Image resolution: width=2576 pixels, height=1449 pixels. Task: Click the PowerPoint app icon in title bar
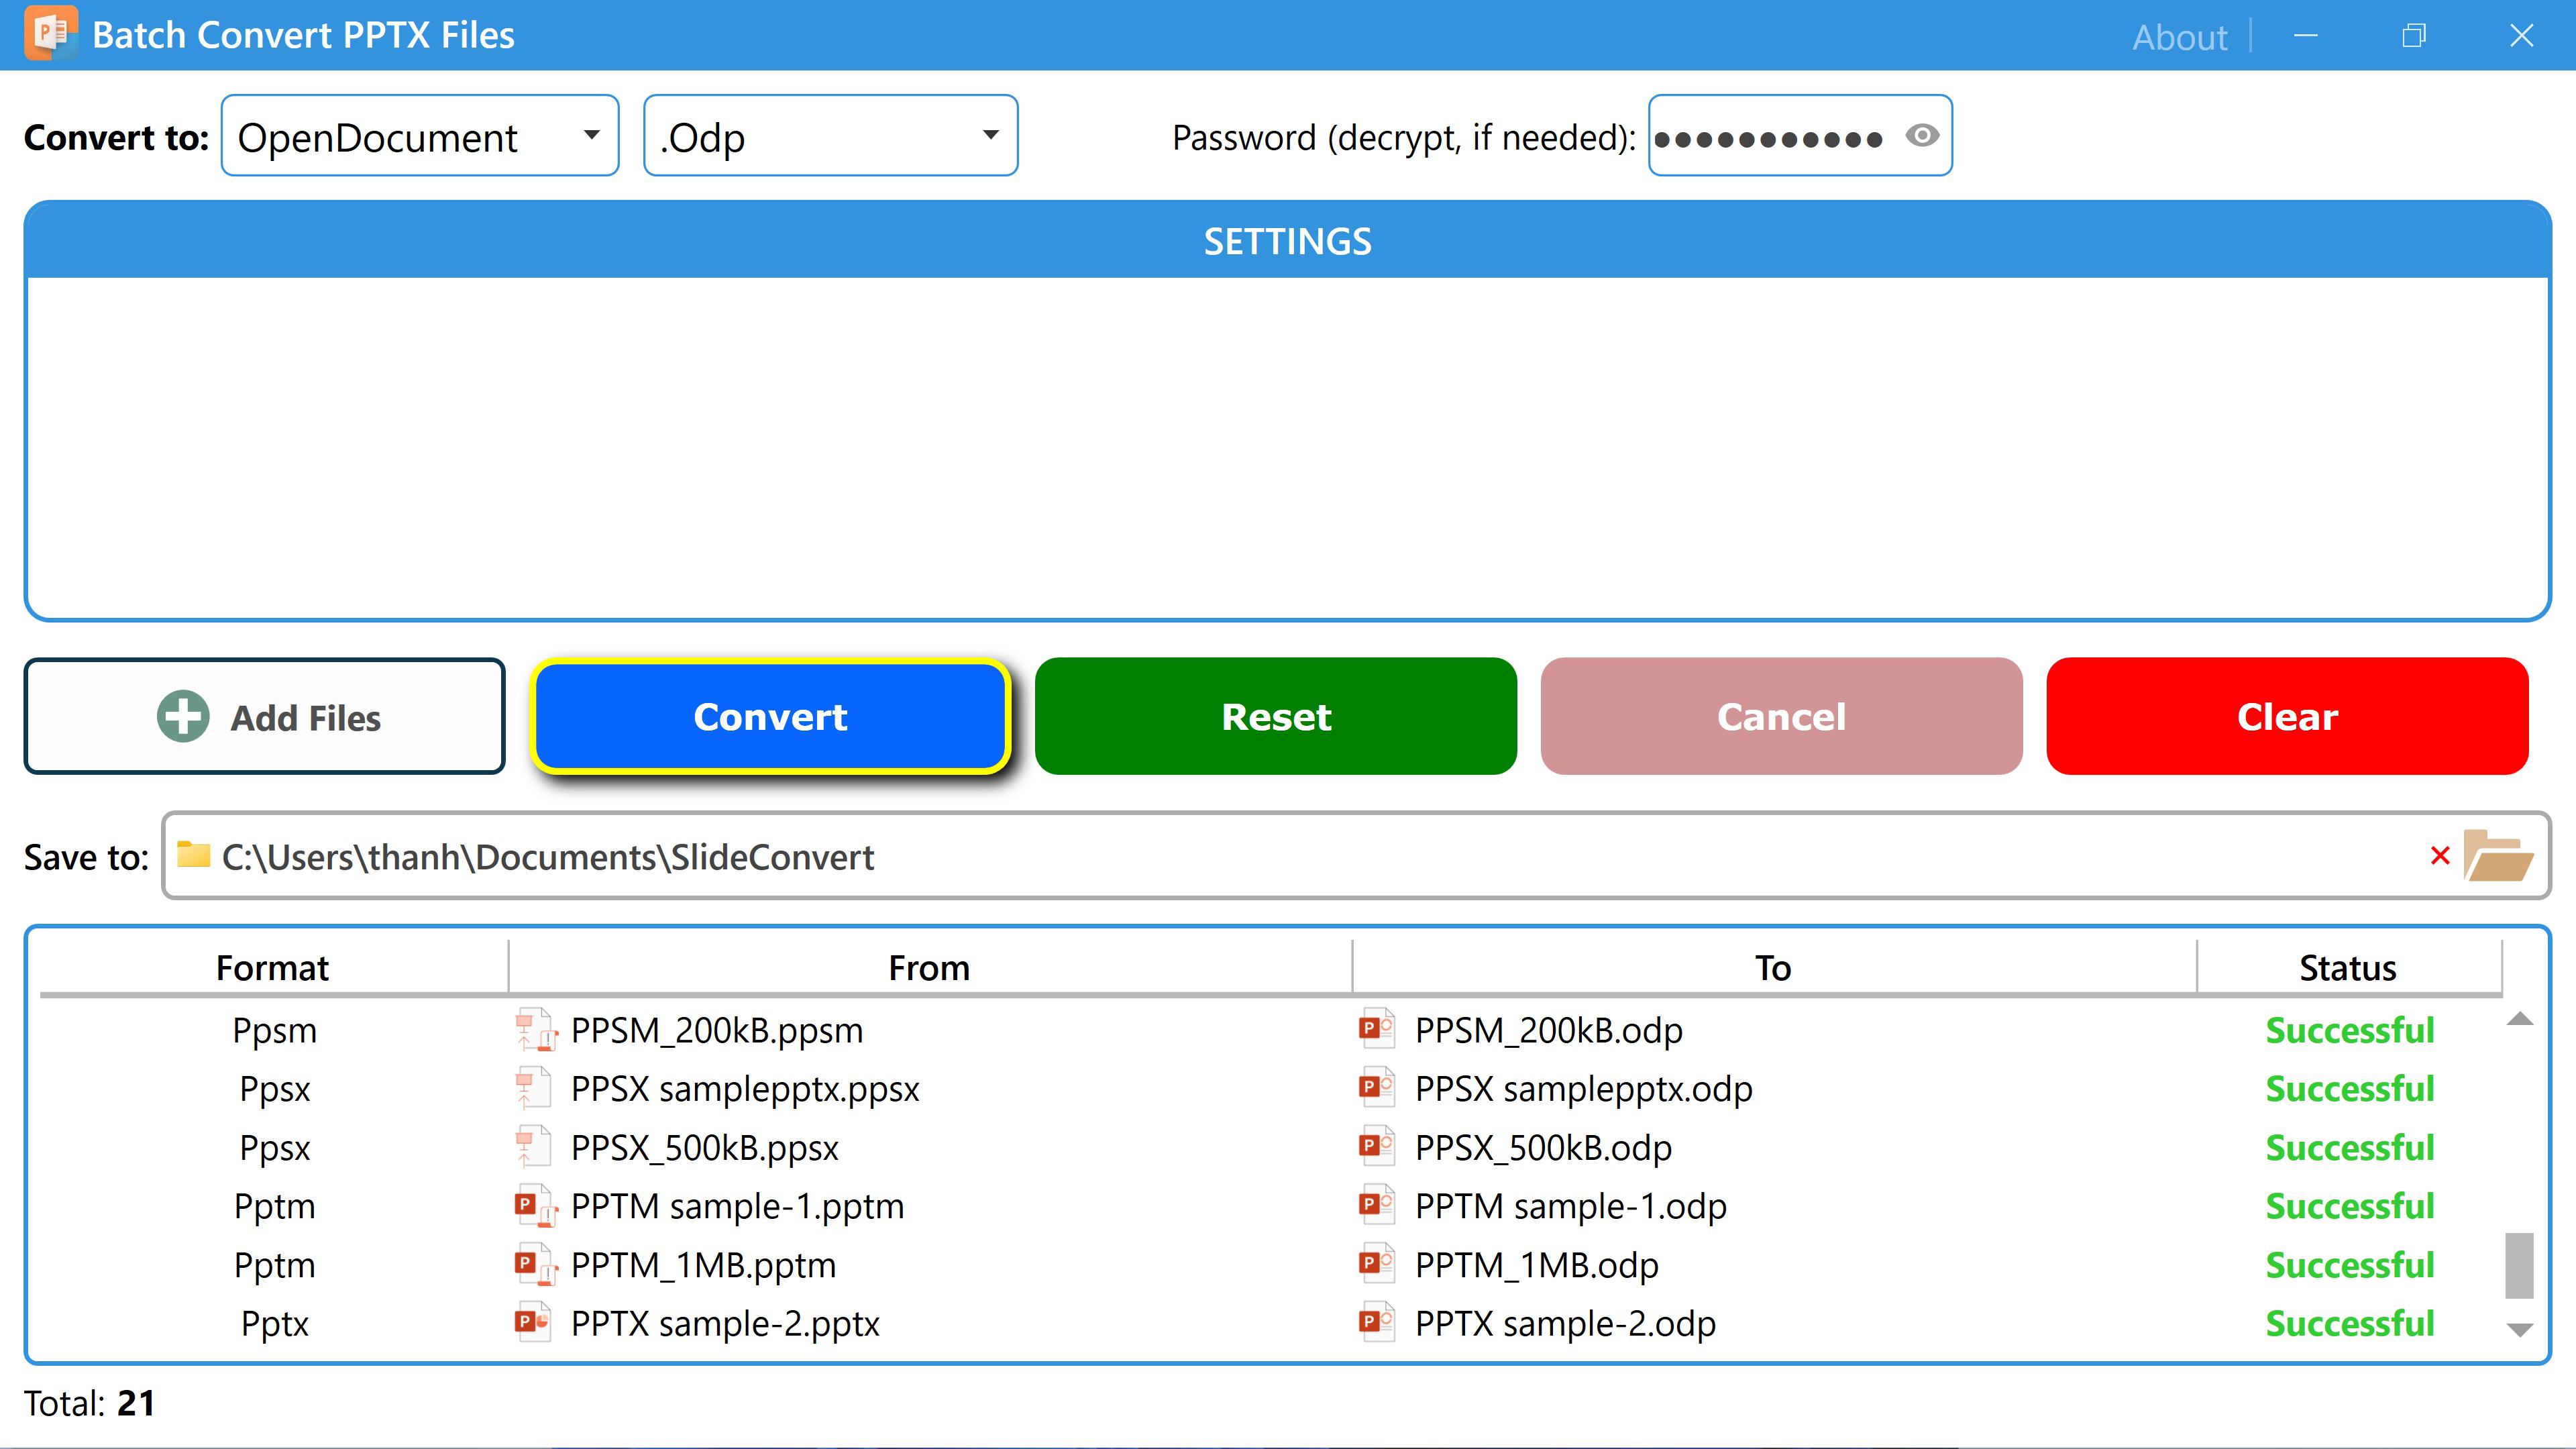(x=50, y=34)
